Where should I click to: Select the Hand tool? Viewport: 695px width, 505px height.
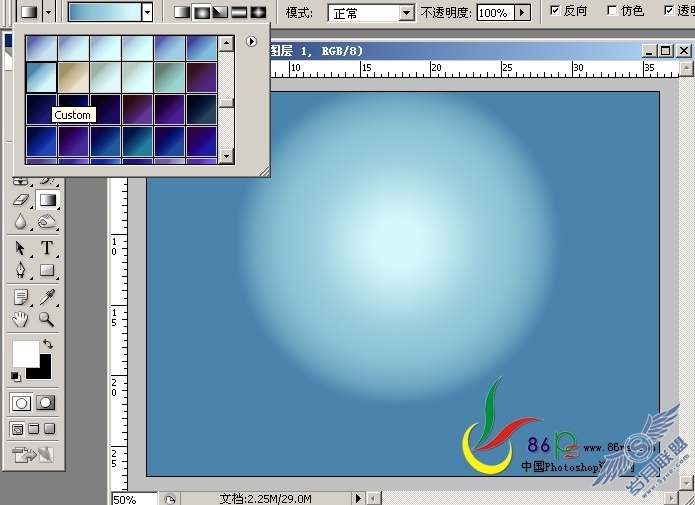click(21, 319)
